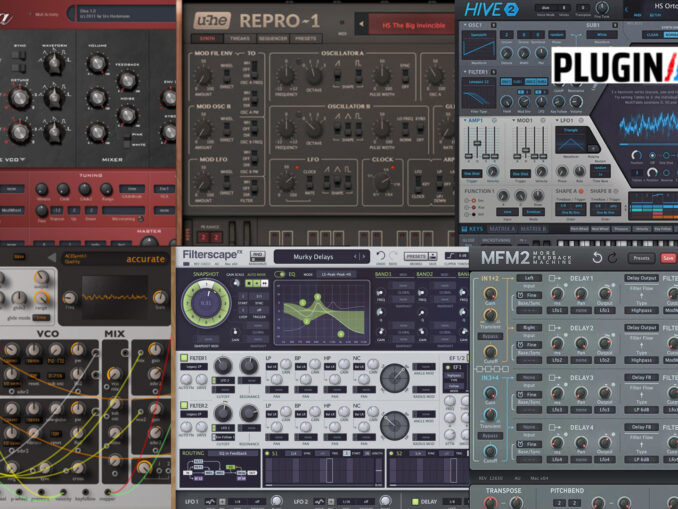Viewport: 678px width, 509px height.
Task: Select the Synth tab in Repro-1
Action: (x=207, y=39)
